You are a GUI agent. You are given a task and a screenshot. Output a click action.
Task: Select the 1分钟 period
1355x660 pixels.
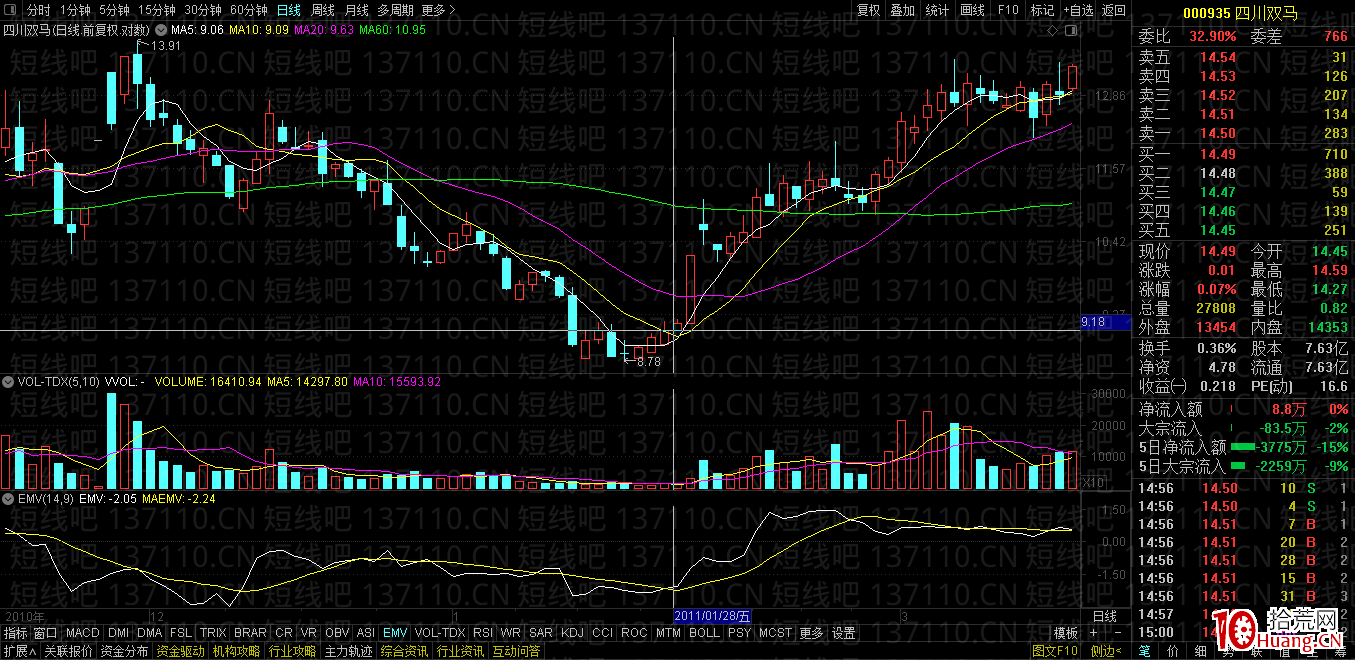click(75, 10)
